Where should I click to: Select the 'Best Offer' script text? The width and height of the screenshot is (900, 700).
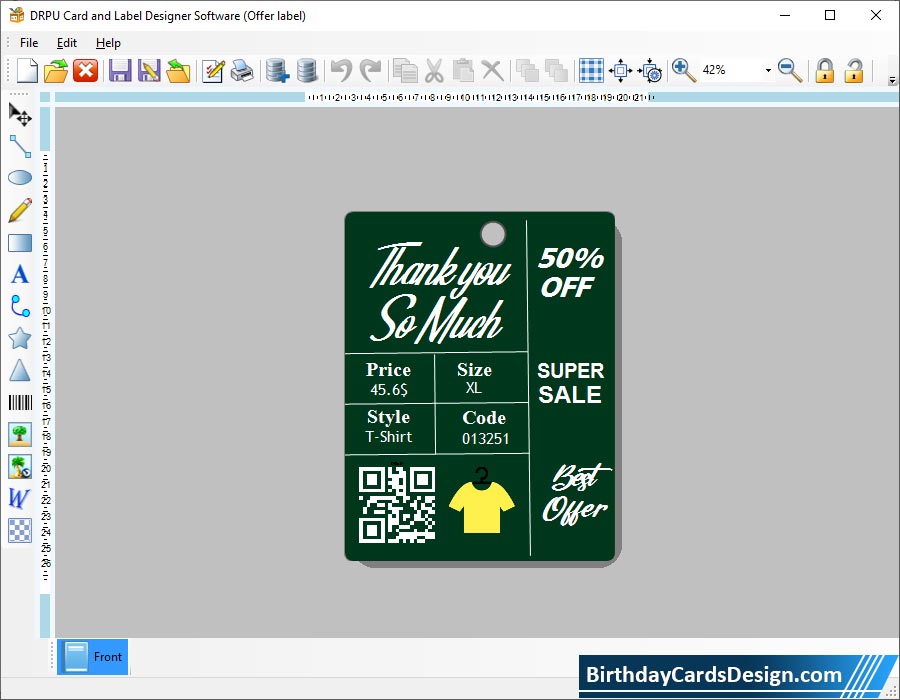pyautogui.click(x=576, y=494)
